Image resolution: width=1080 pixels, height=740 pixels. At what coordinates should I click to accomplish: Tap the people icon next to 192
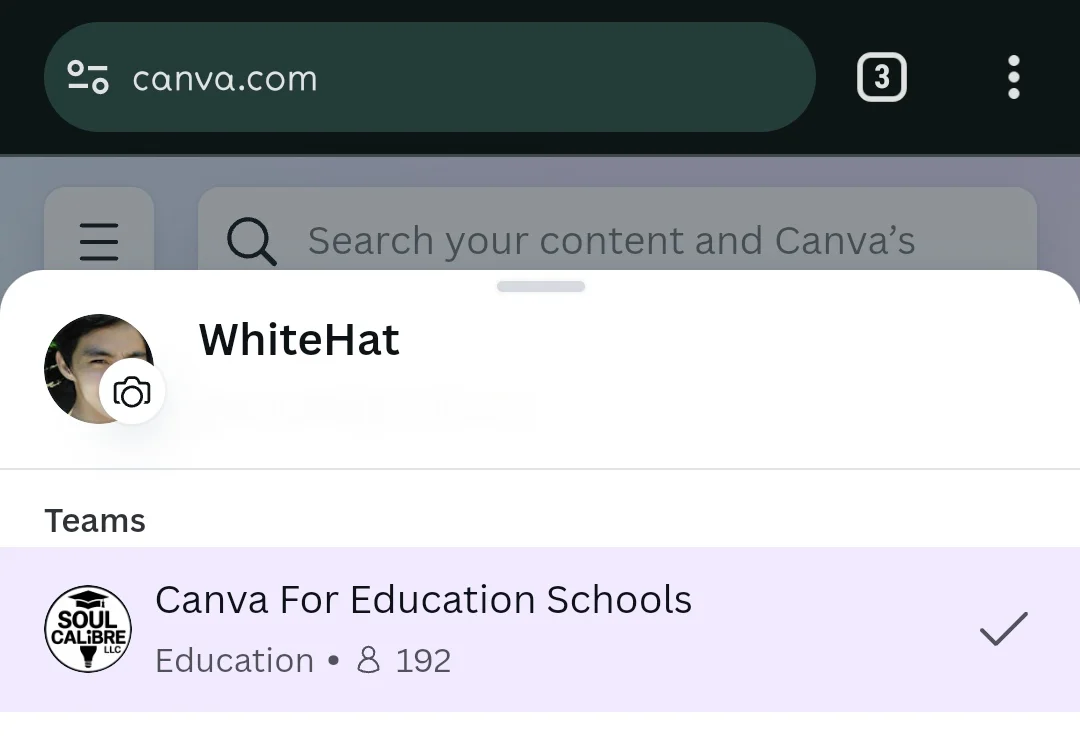pyautogui.click(x=368, y=660)
